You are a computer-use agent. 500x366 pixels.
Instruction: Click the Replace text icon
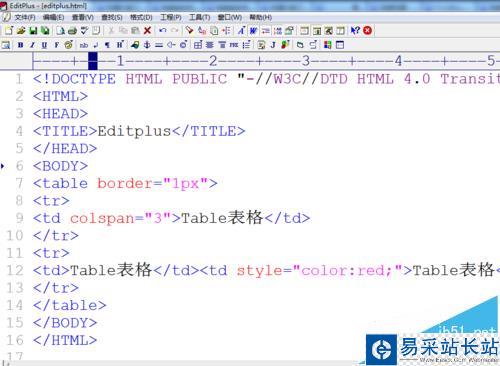click(202, 31)
